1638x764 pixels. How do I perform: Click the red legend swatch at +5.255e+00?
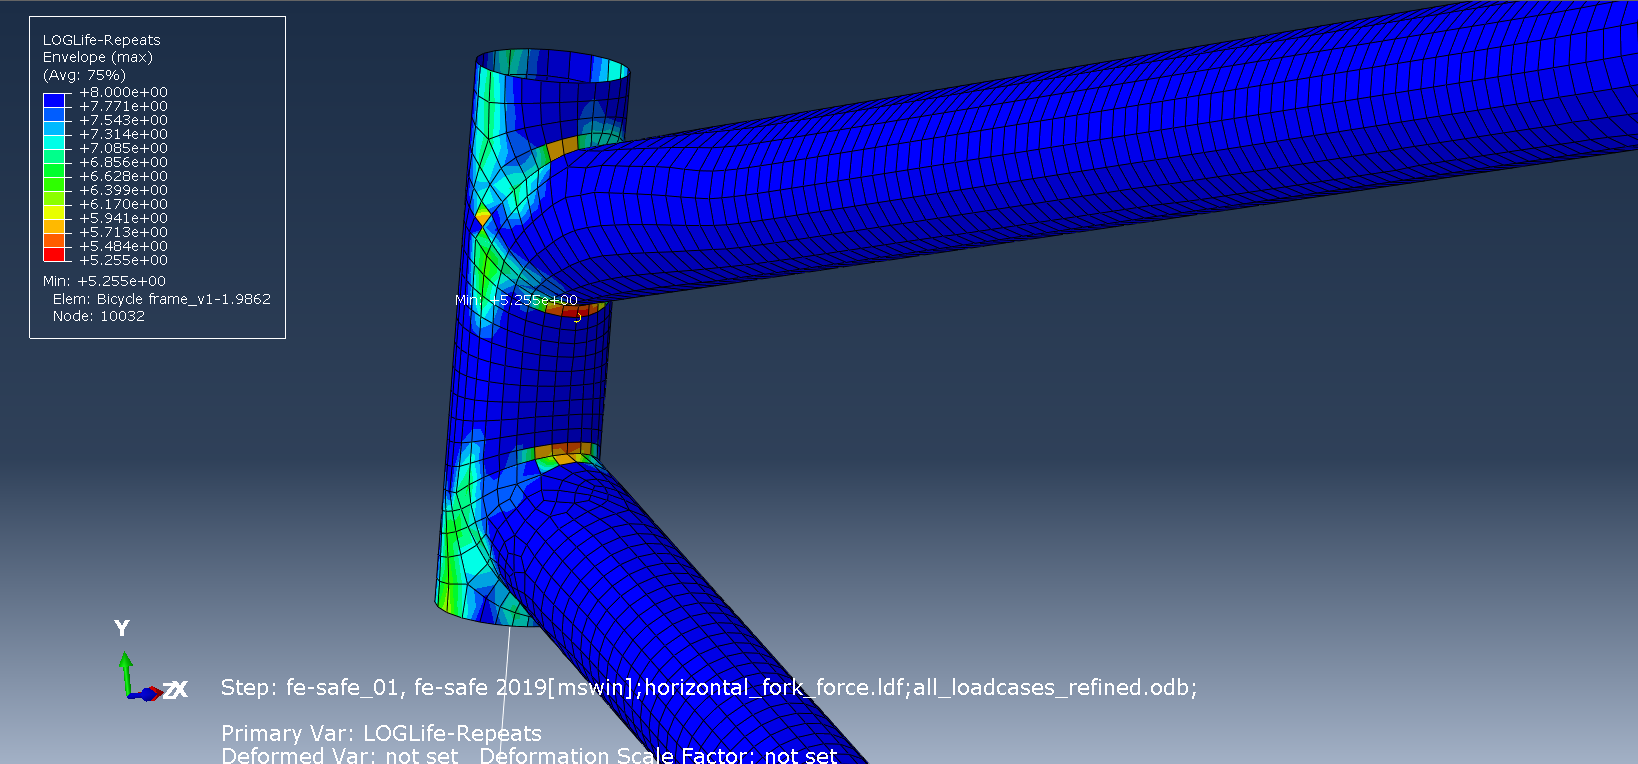[x=54, y=255]
